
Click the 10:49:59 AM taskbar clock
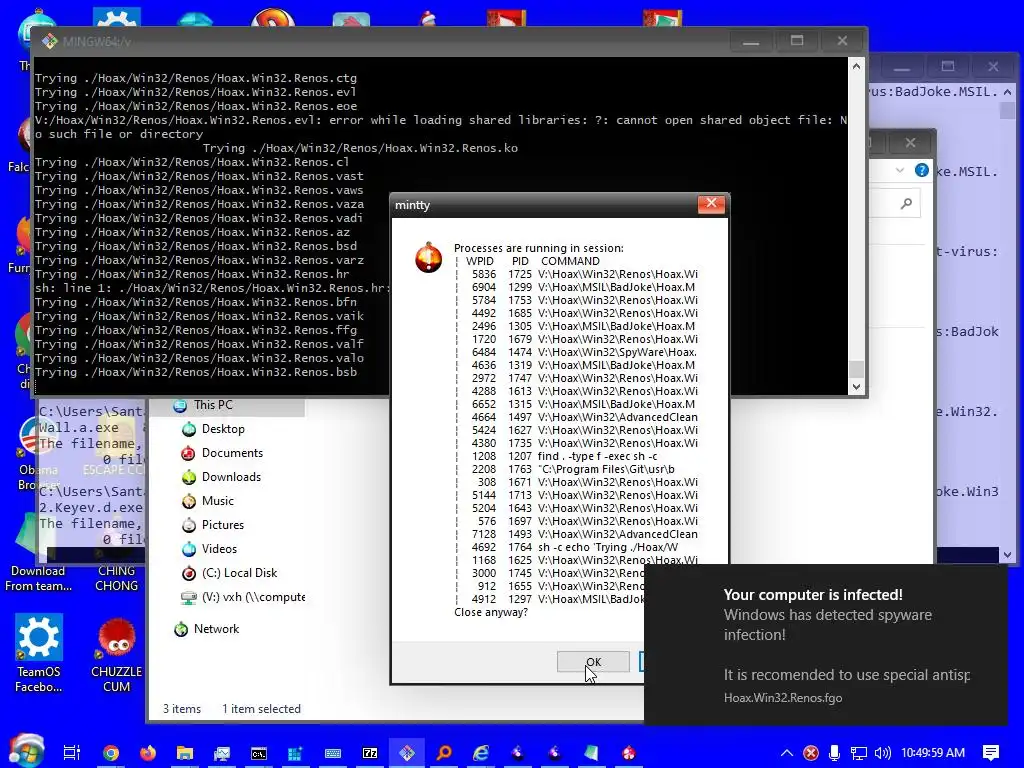933,753
